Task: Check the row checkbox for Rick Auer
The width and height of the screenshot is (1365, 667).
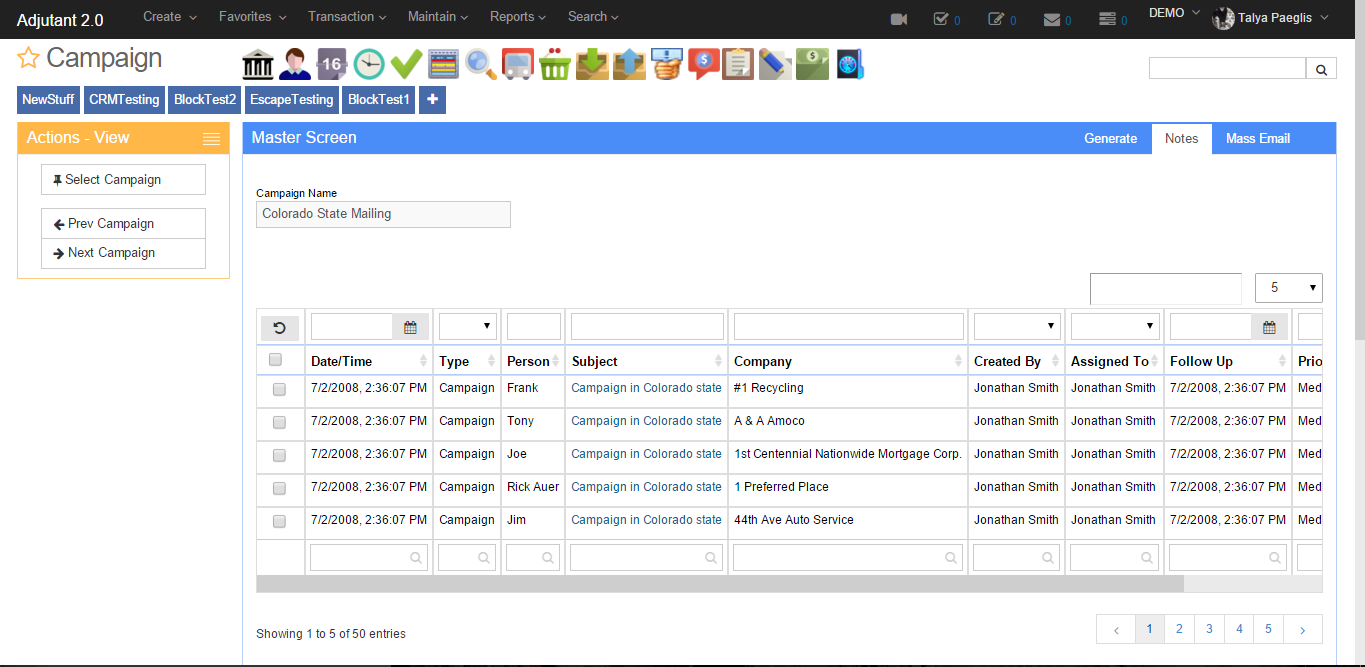Action: [x=279, y=488]
